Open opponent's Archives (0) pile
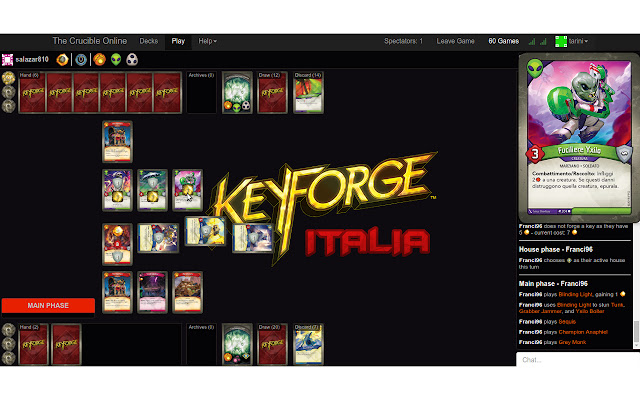Viewport: 640px width, 400px height. 201,93
